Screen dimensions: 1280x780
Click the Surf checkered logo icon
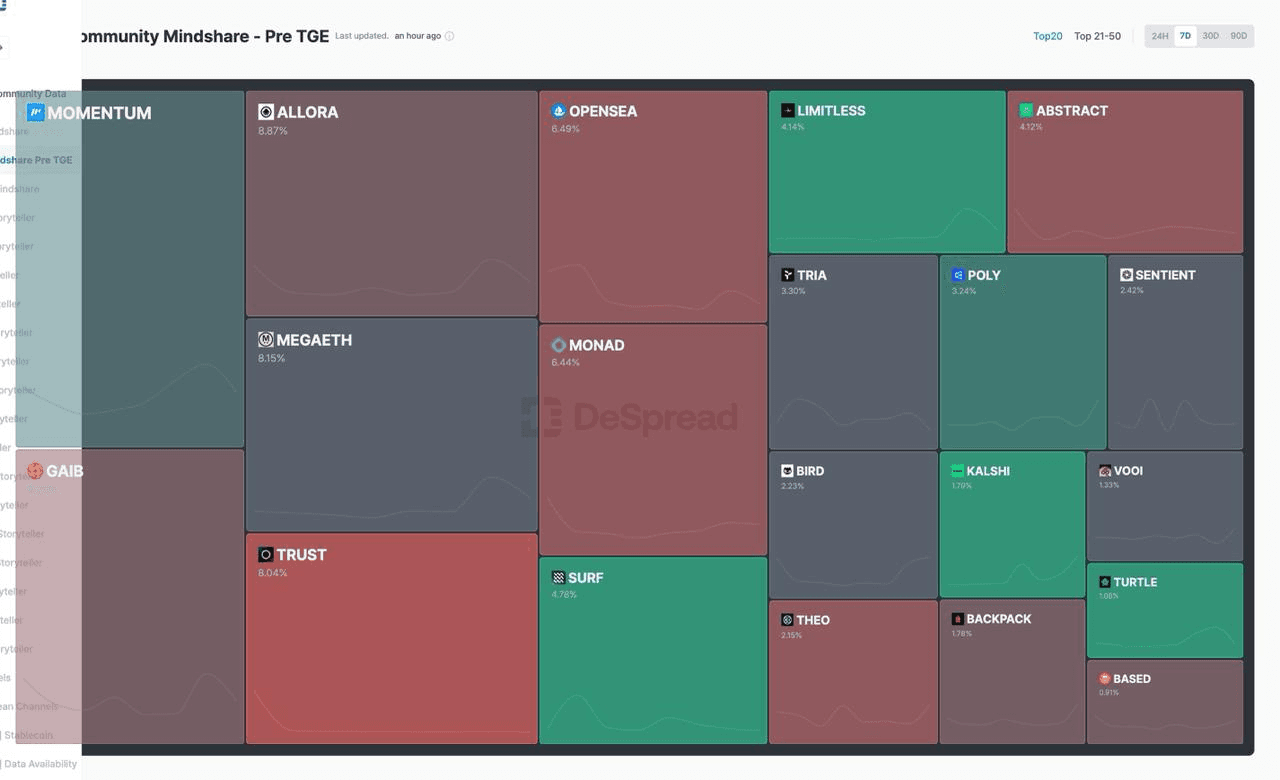(558, 578)
